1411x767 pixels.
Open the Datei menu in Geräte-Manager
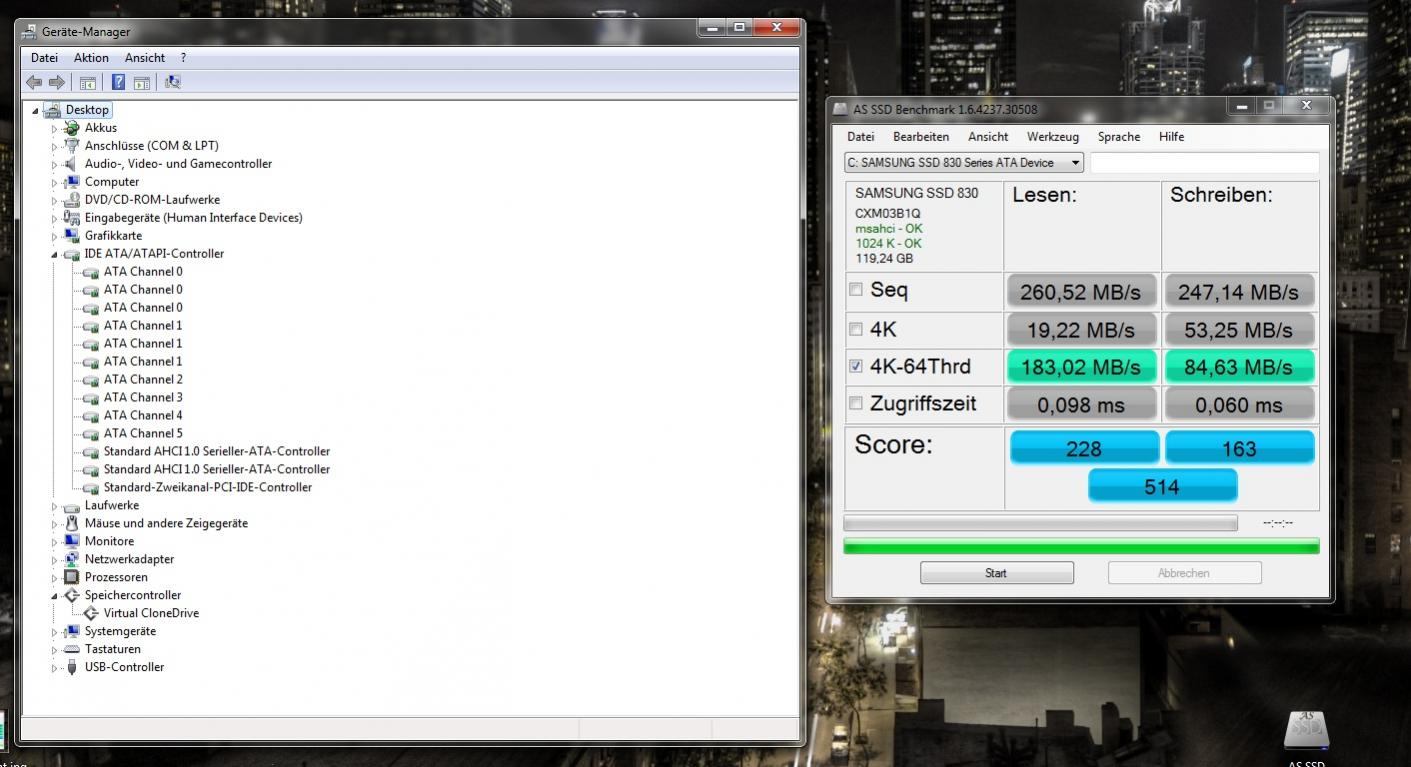tap(44, 58)
